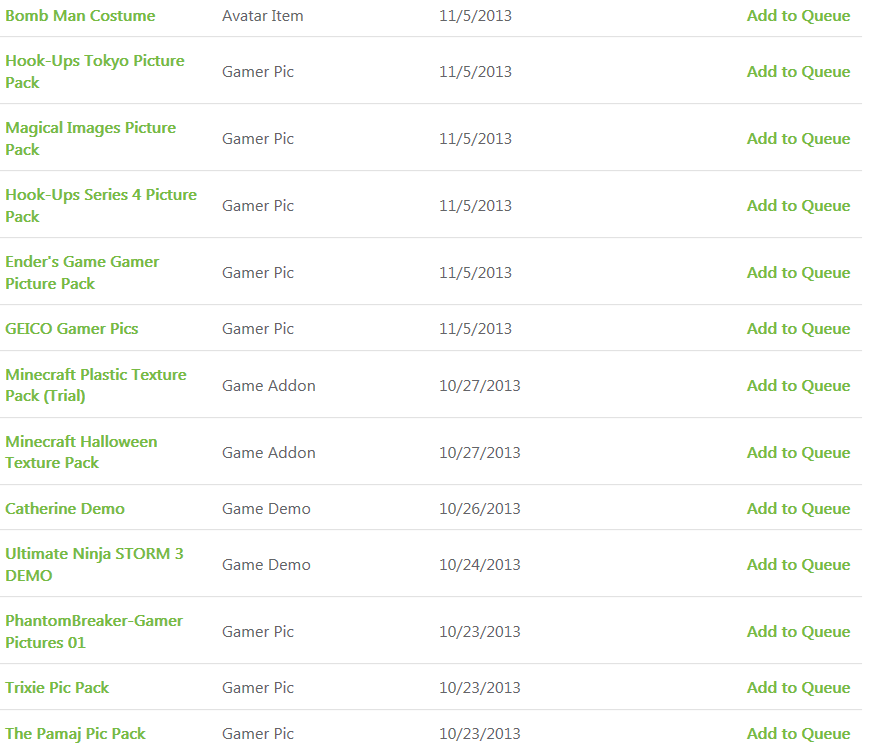Viewport: 878px width, 751px height.
Task: Select 10/23/2013 date for The Pamaj Pic Pack
Action: 480,734
